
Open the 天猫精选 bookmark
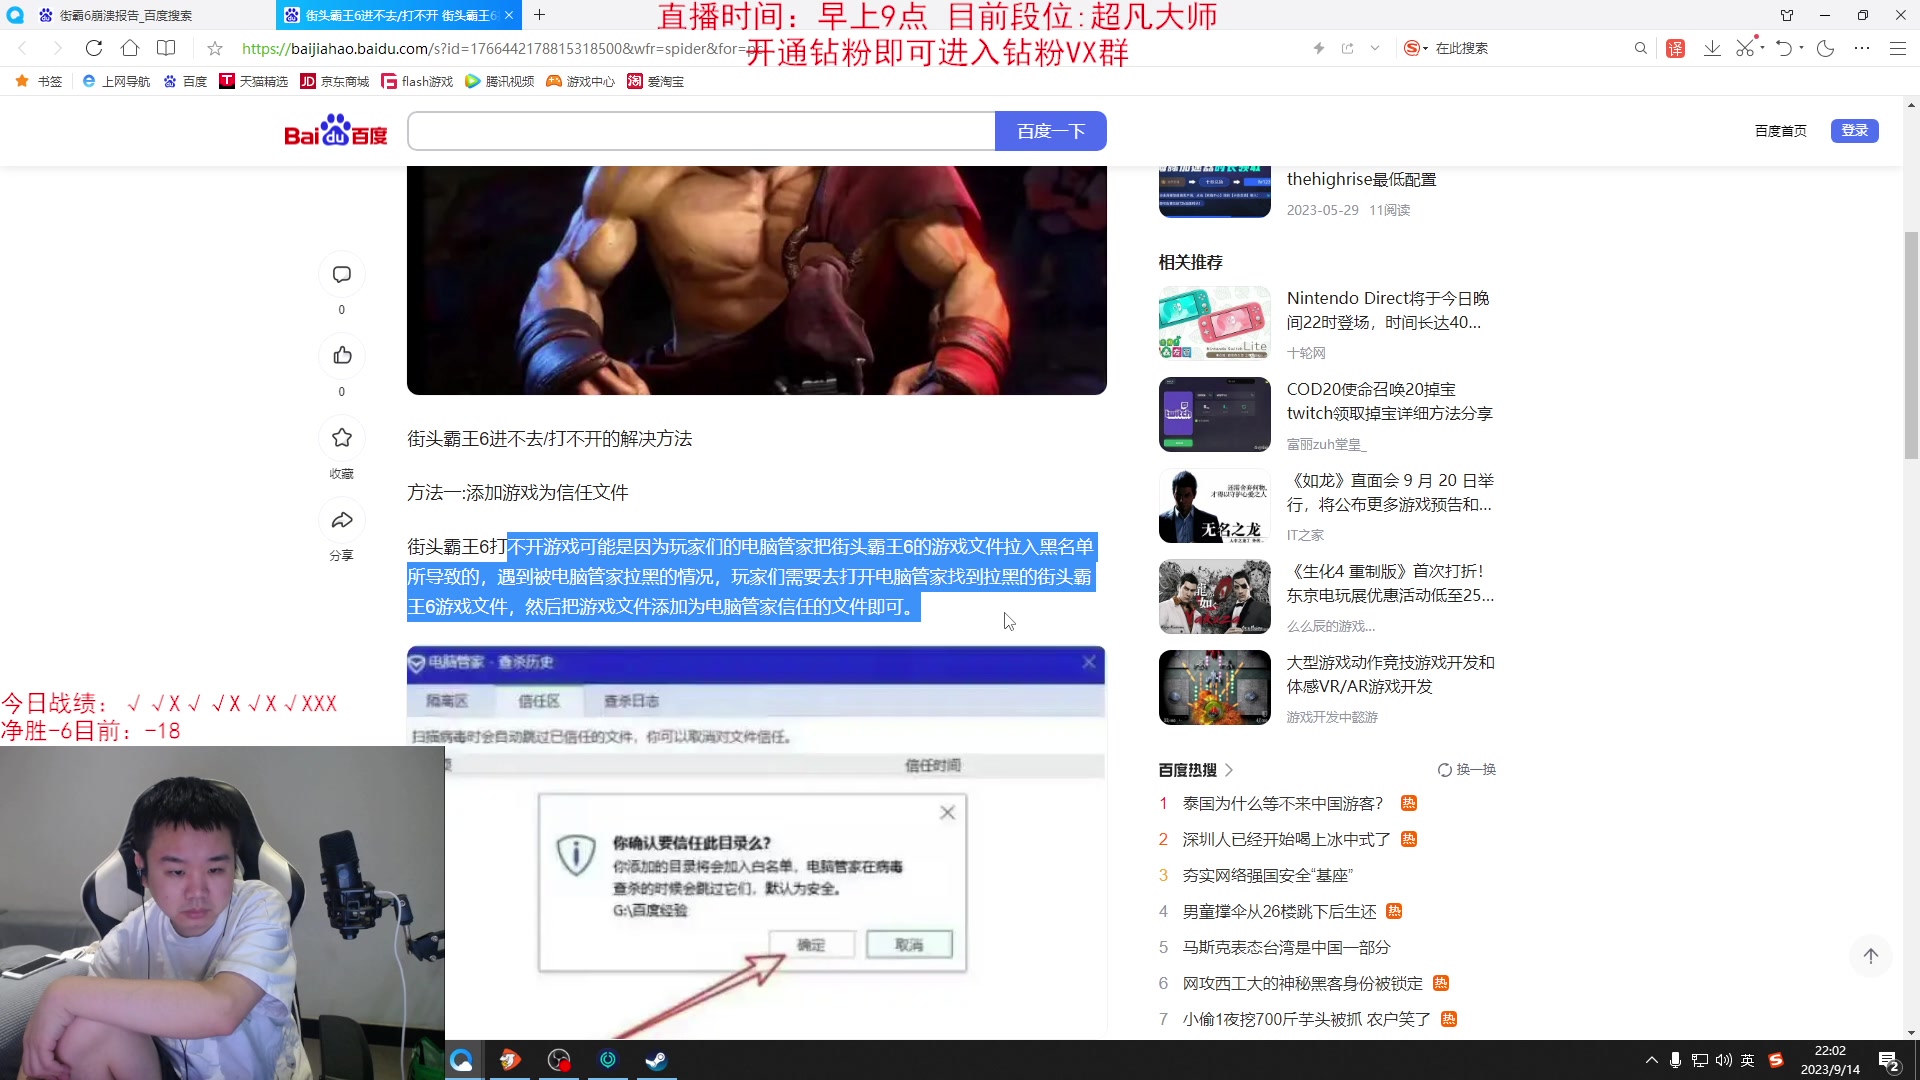coord(254,81)
